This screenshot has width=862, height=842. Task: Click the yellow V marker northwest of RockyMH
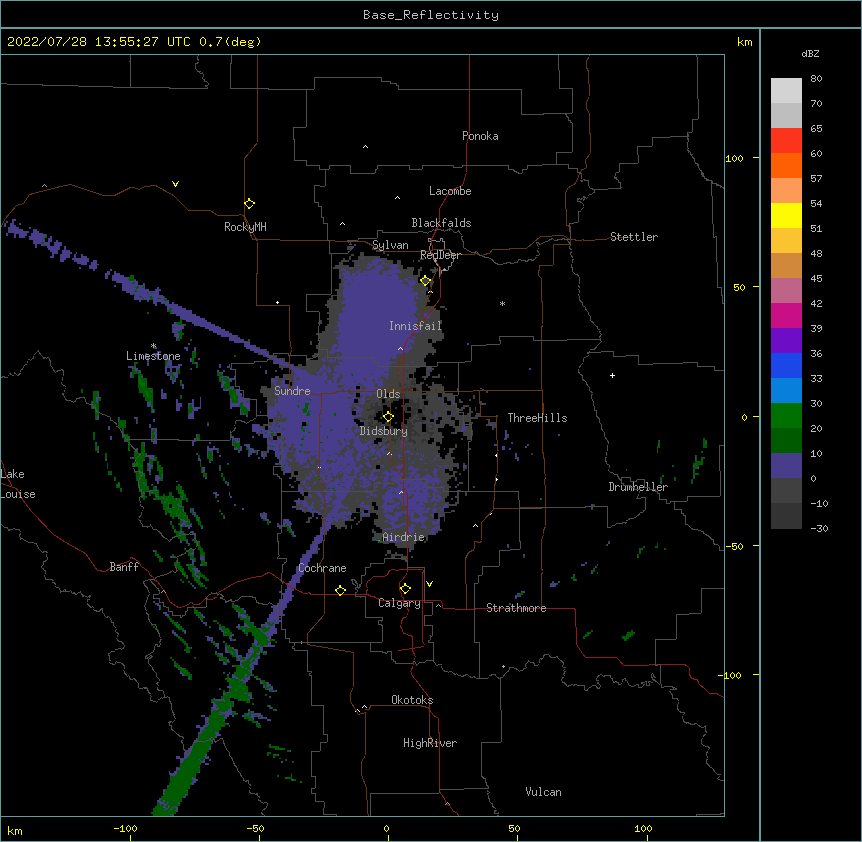(175, 184)
